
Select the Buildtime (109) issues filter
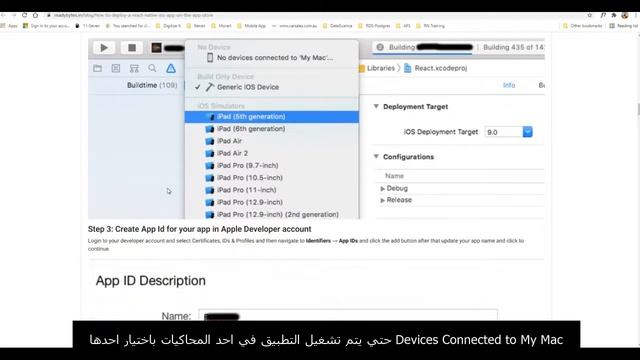click(x=152, y=85)
